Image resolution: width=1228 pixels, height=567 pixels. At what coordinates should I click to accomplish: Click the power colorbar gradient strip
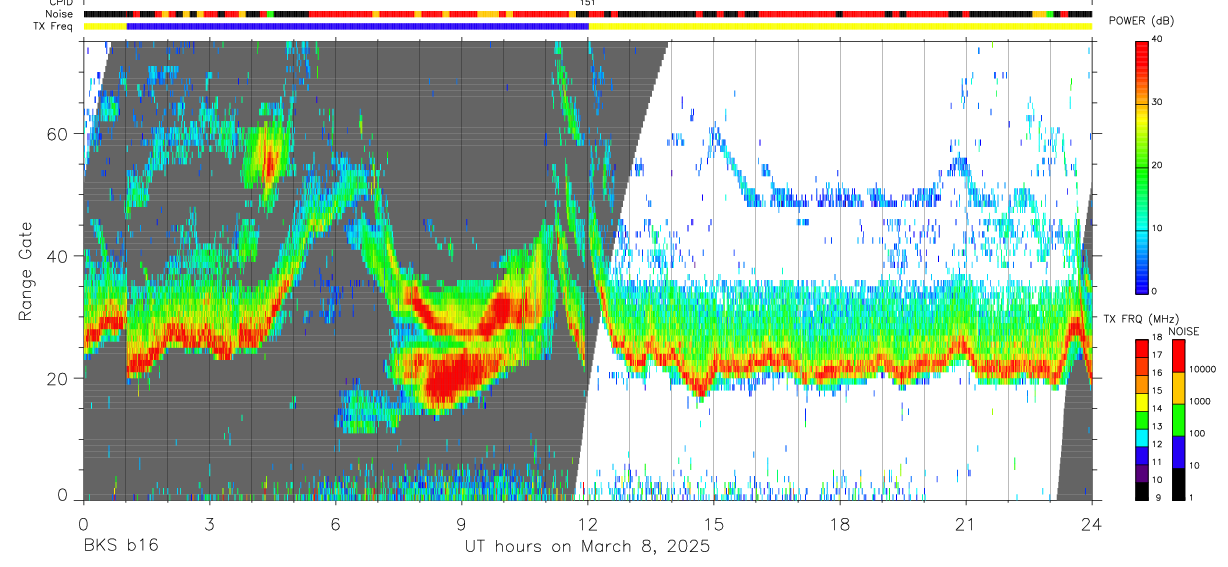pos(1143,166)
